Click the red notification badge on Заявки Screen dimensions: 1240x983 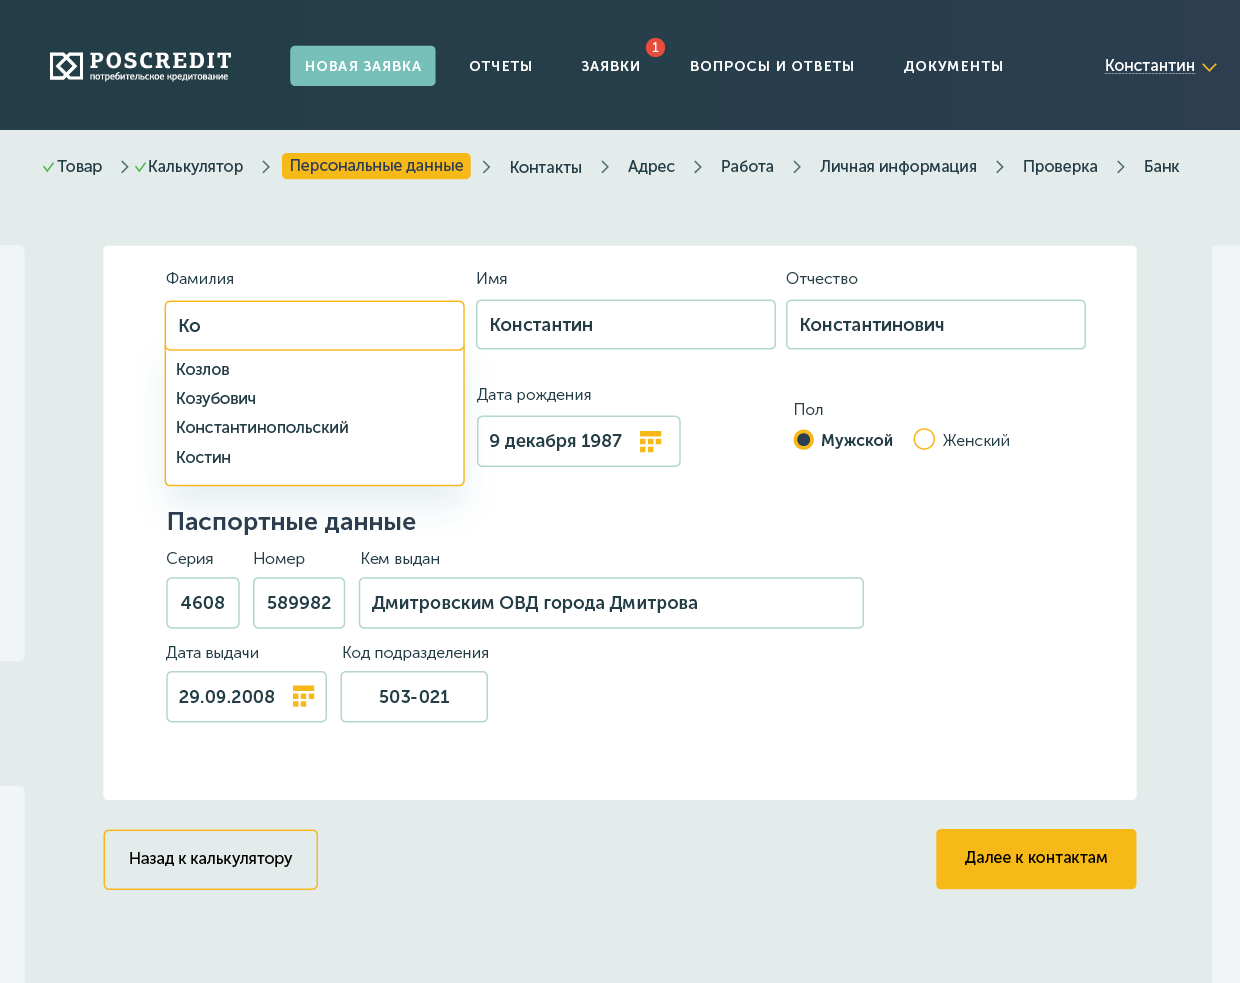655,48
